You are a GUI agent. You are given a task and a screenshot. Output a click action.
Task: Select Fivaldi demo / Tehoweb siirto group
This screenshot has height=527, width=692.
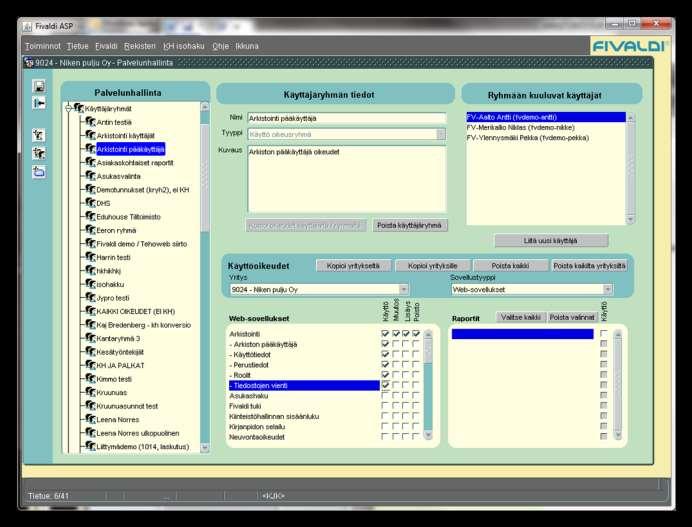pyautogui.click(x=142, y=244)
